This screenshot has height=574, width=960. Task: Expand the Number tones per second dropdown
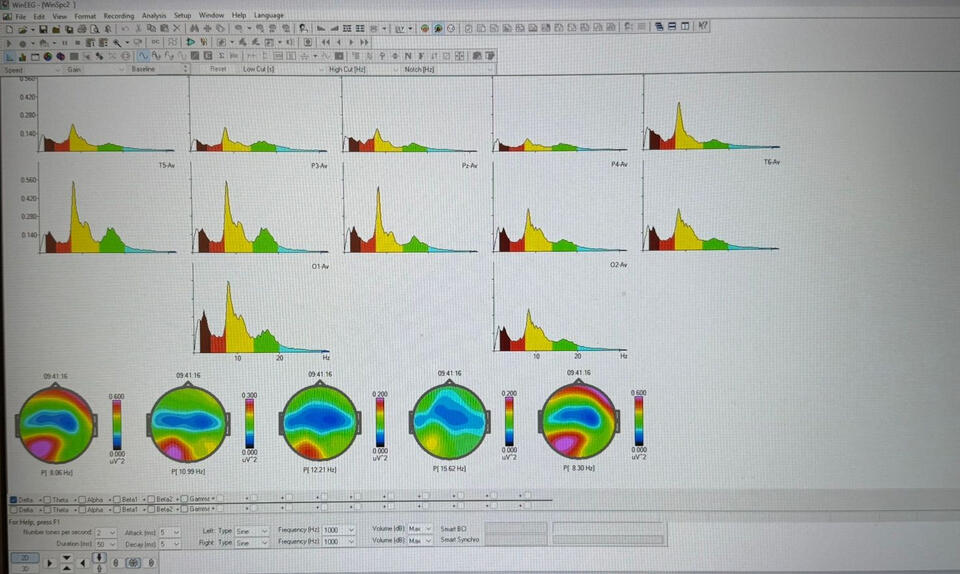coord(106,532)
